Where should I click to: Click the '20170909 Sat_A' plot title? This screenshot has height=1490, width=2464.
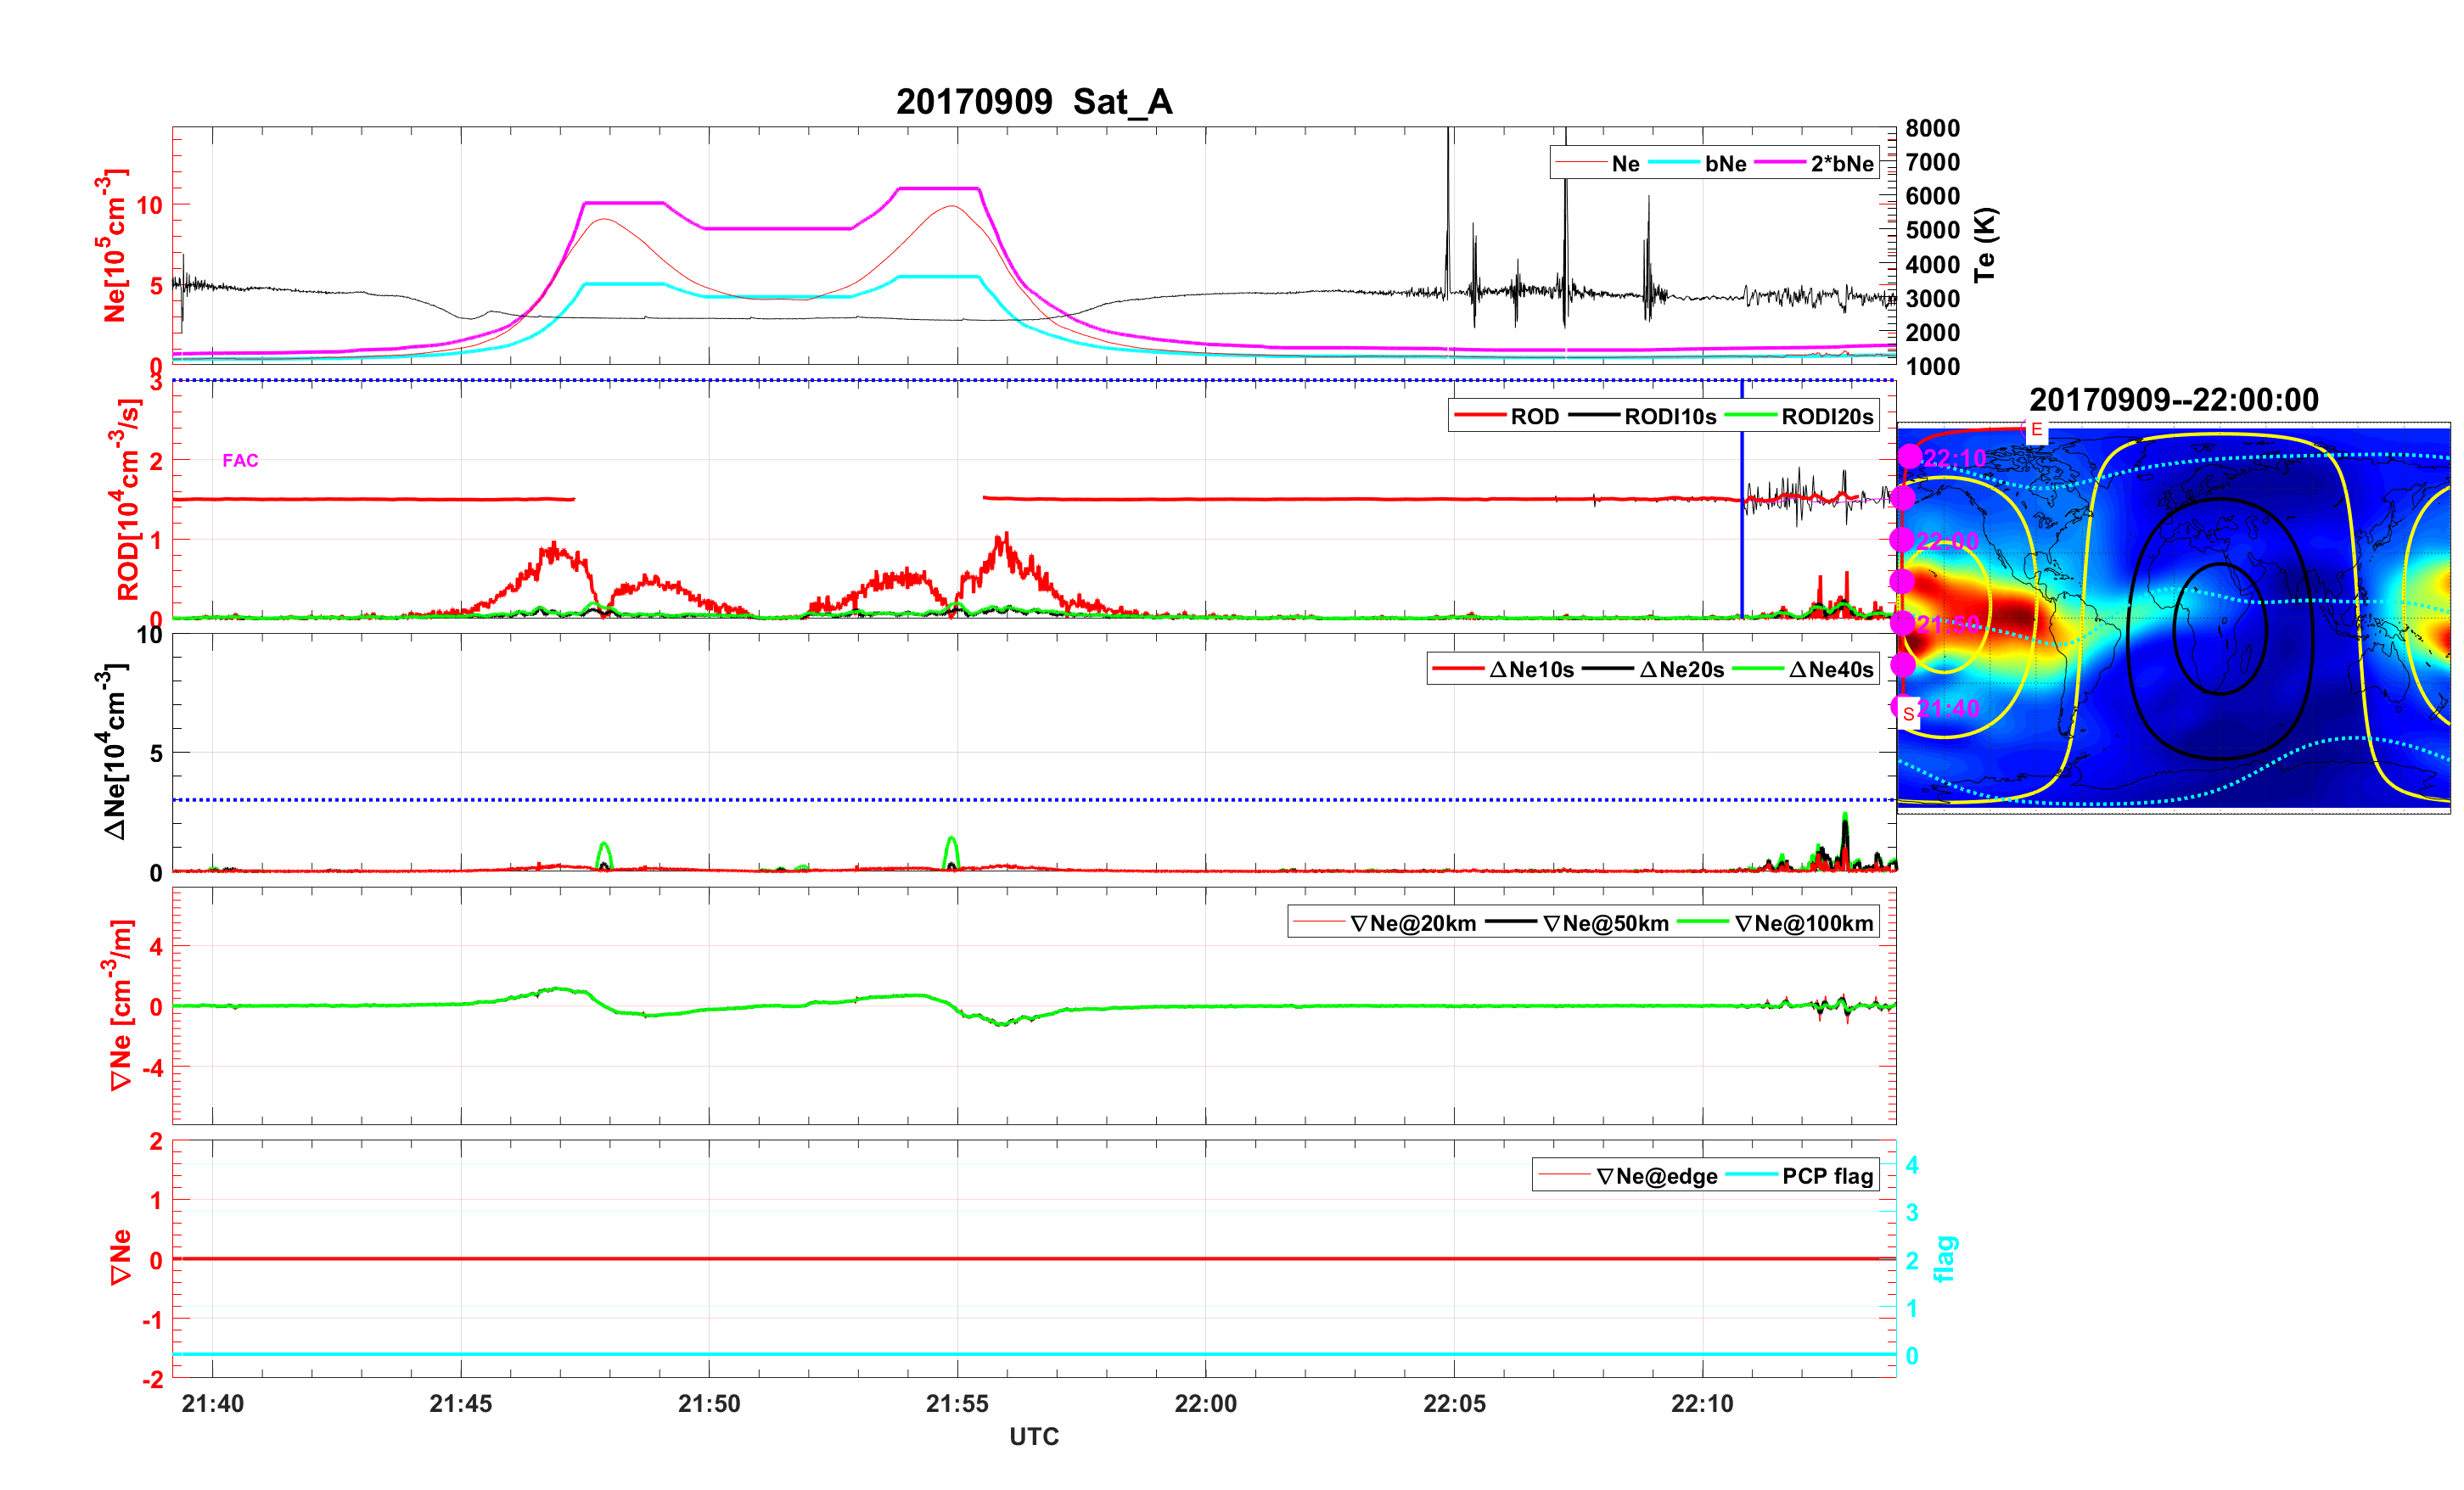(x=1034, y=102)
